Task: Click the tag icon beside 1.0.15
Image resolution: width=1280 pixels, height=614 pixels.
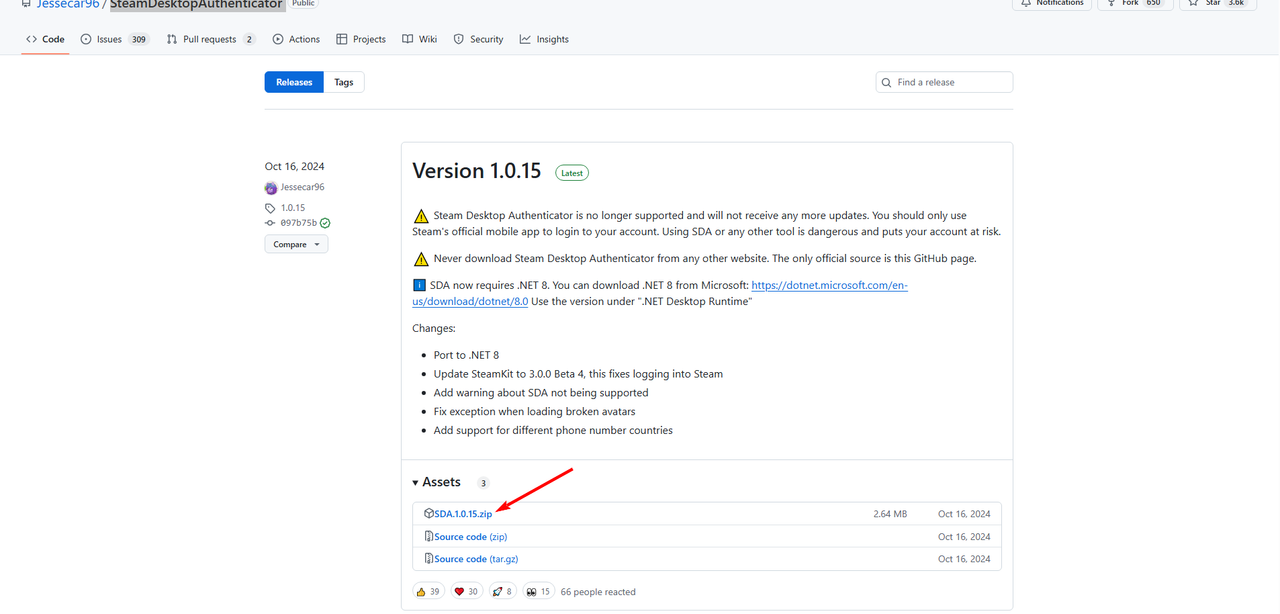Action: point(271,208)
